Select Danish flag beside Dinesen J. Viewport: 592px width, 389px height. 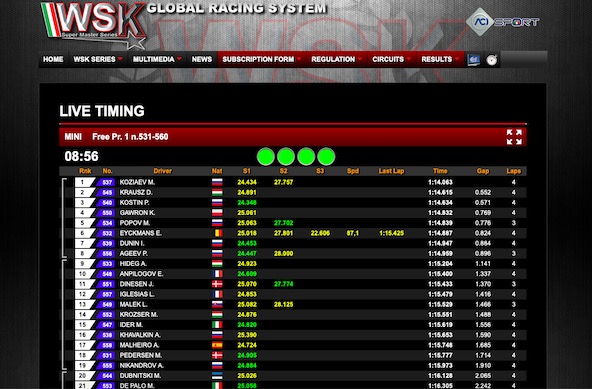coord(217,284)
